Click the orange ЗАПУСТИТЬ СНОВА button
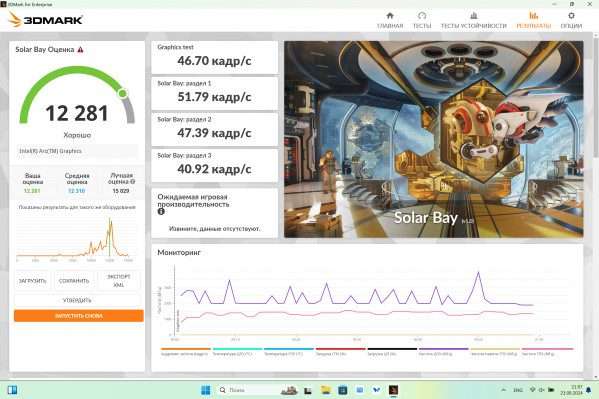 click(x=79, y=316)
